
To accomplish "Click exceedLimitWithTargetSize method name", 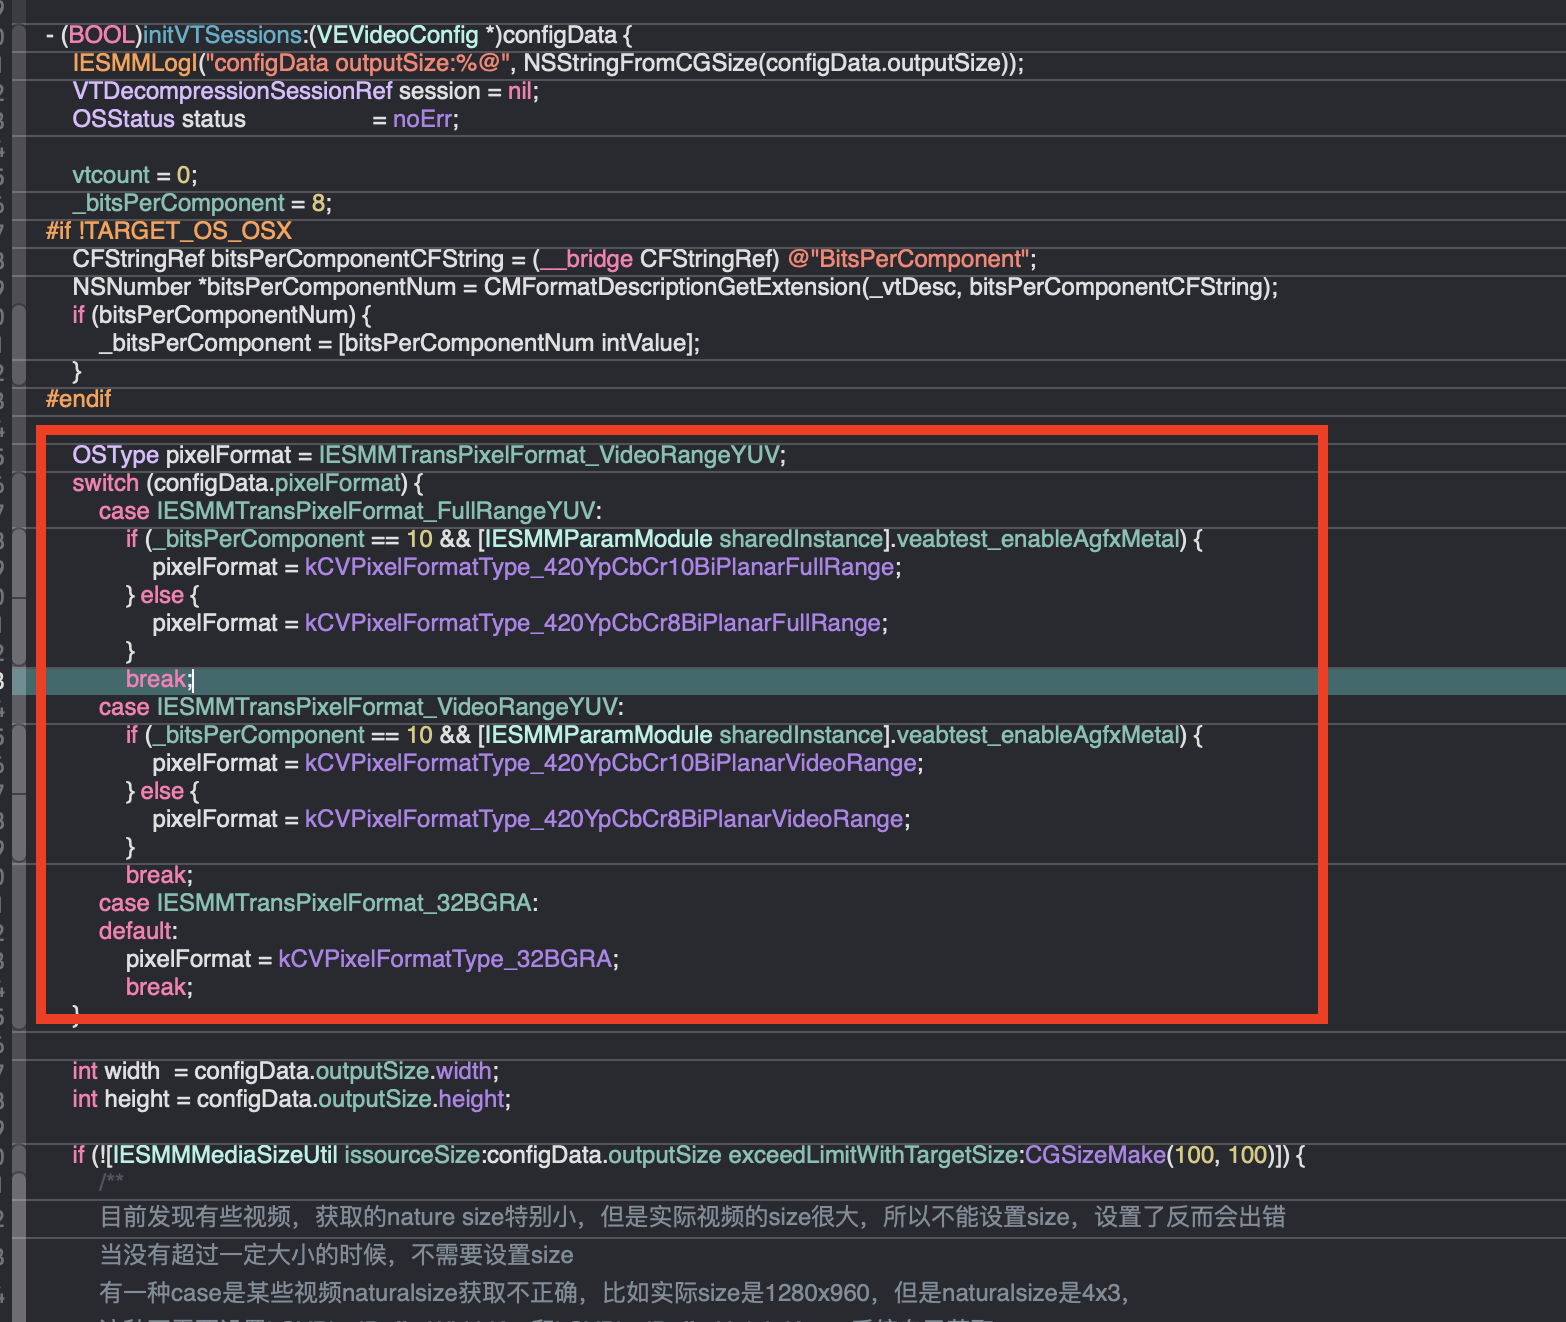I will (874, 1155).
